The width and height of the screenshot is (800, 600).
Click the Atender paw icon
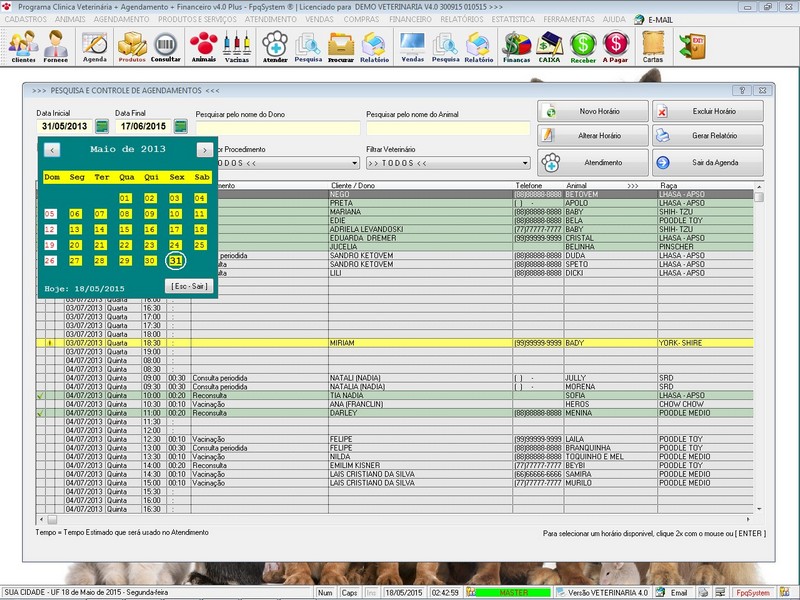click(x=275, y=46)
